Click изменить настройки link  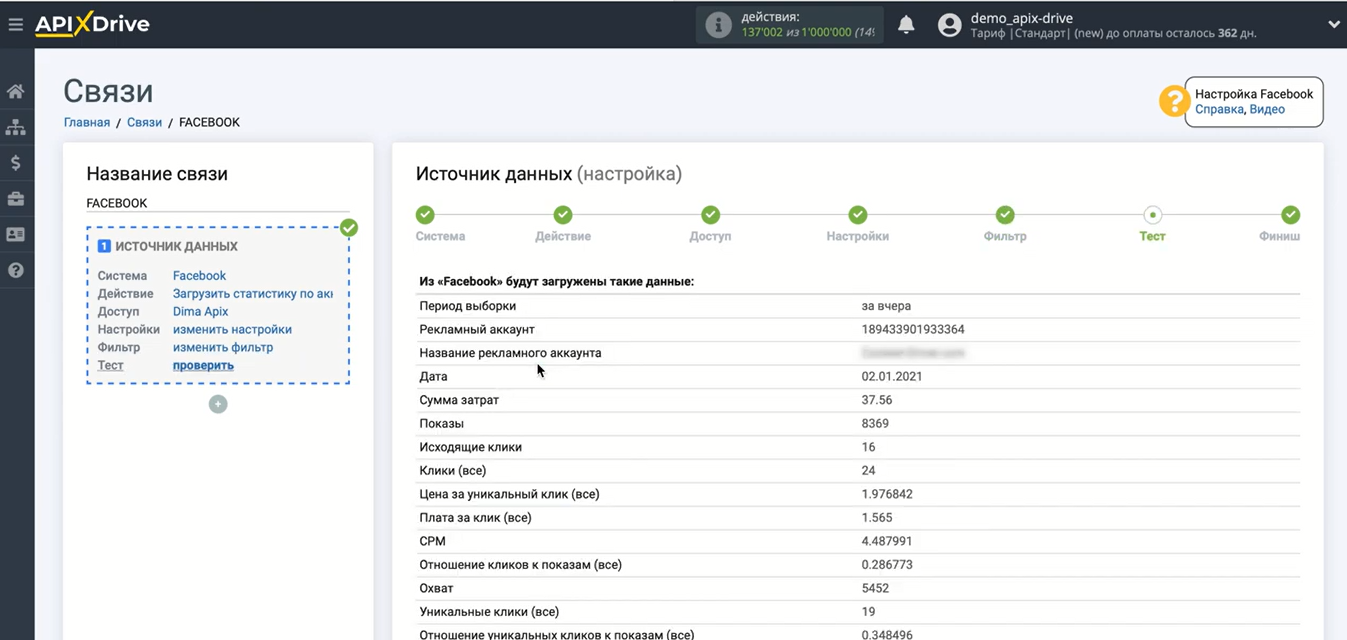point(232,330)
